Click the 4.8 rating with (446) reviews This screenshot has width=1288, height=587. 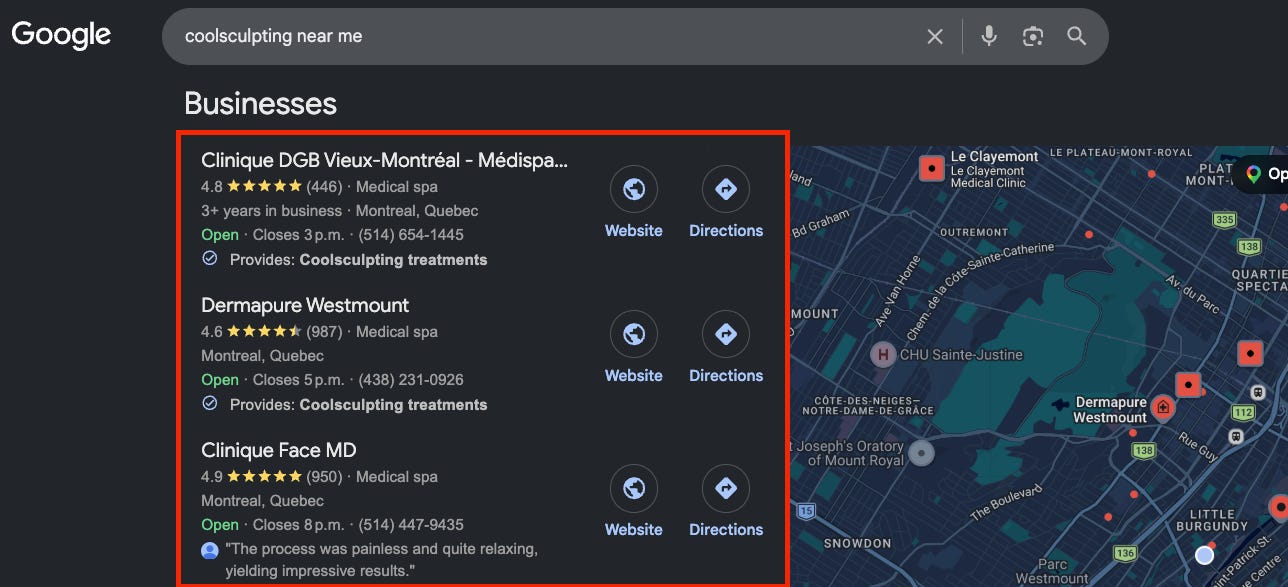(x=271, y=186)
